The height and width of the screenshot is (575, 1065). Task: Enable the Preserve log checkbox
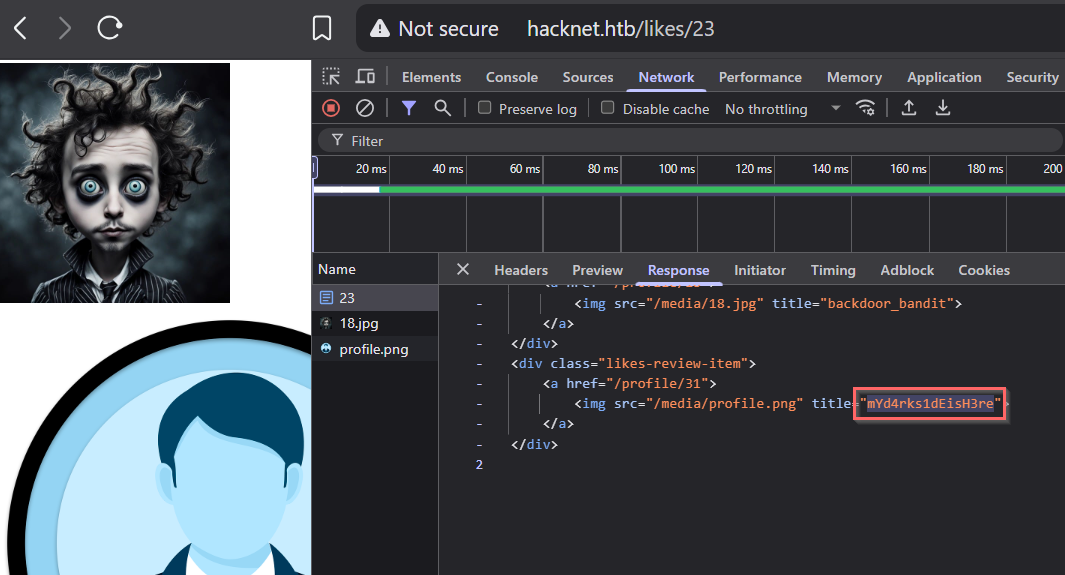485,108
